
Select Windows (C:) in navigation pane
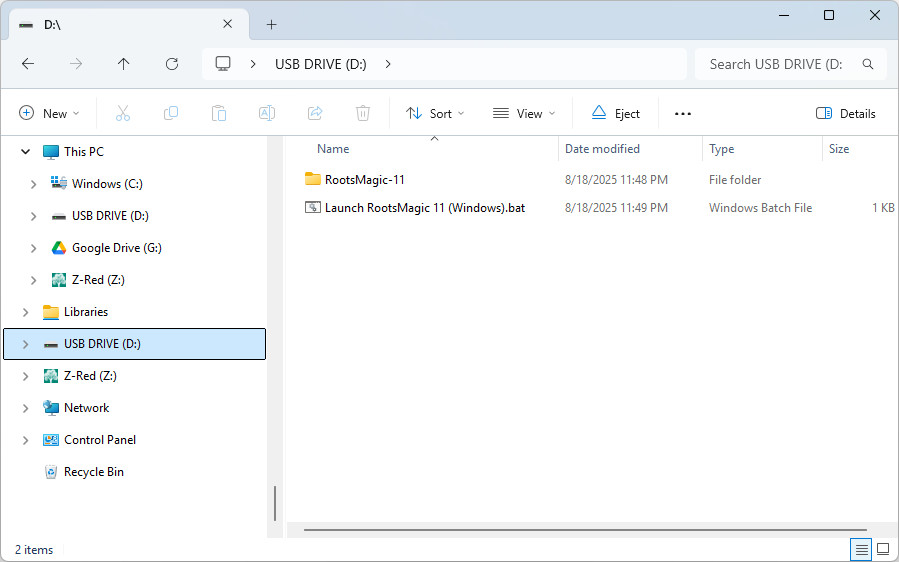point(107,184)
